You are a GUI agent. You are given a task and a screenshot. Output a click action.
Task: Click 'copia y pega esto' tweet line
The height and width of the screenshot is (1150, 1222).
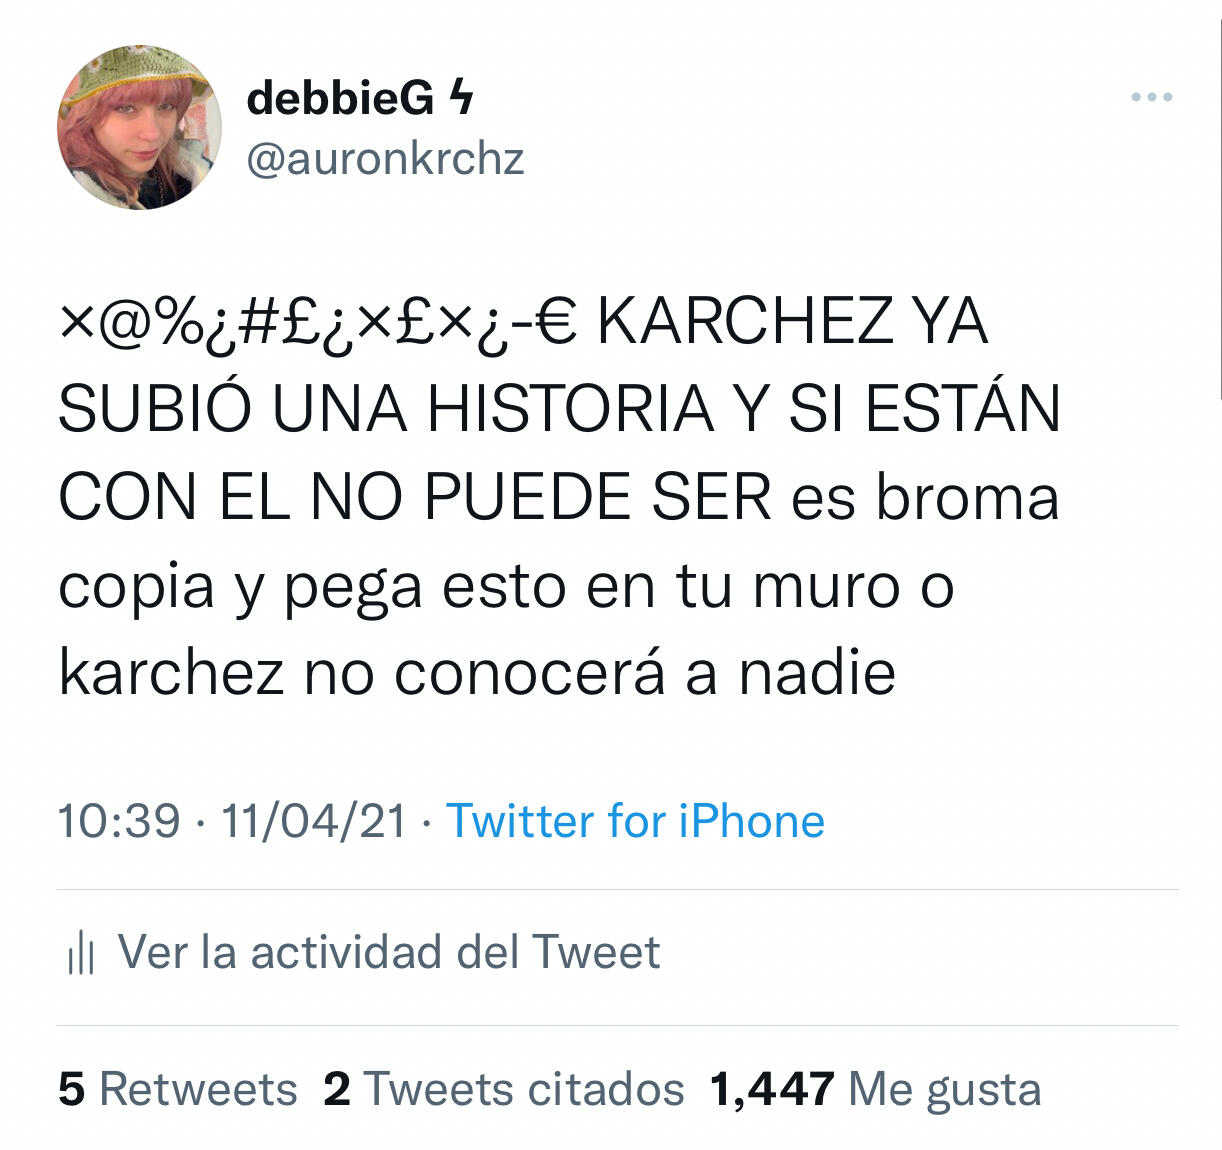(506, 587)
